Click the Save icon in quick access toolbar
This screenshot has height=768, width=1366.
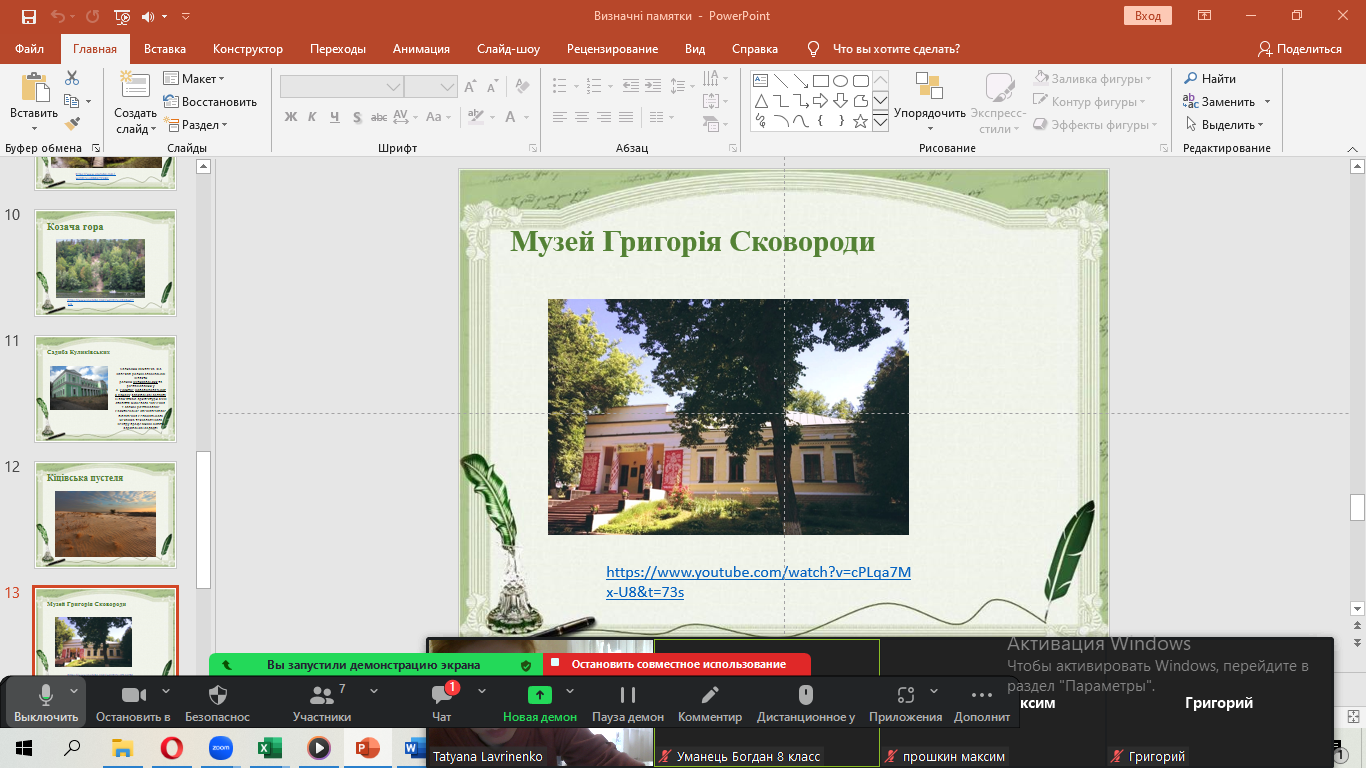28,16
